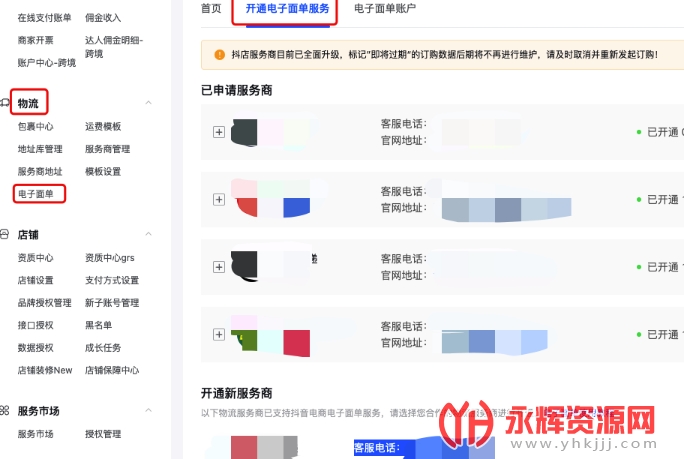Open 在线支付账单 in sidebar

click(x=44, y=18)
